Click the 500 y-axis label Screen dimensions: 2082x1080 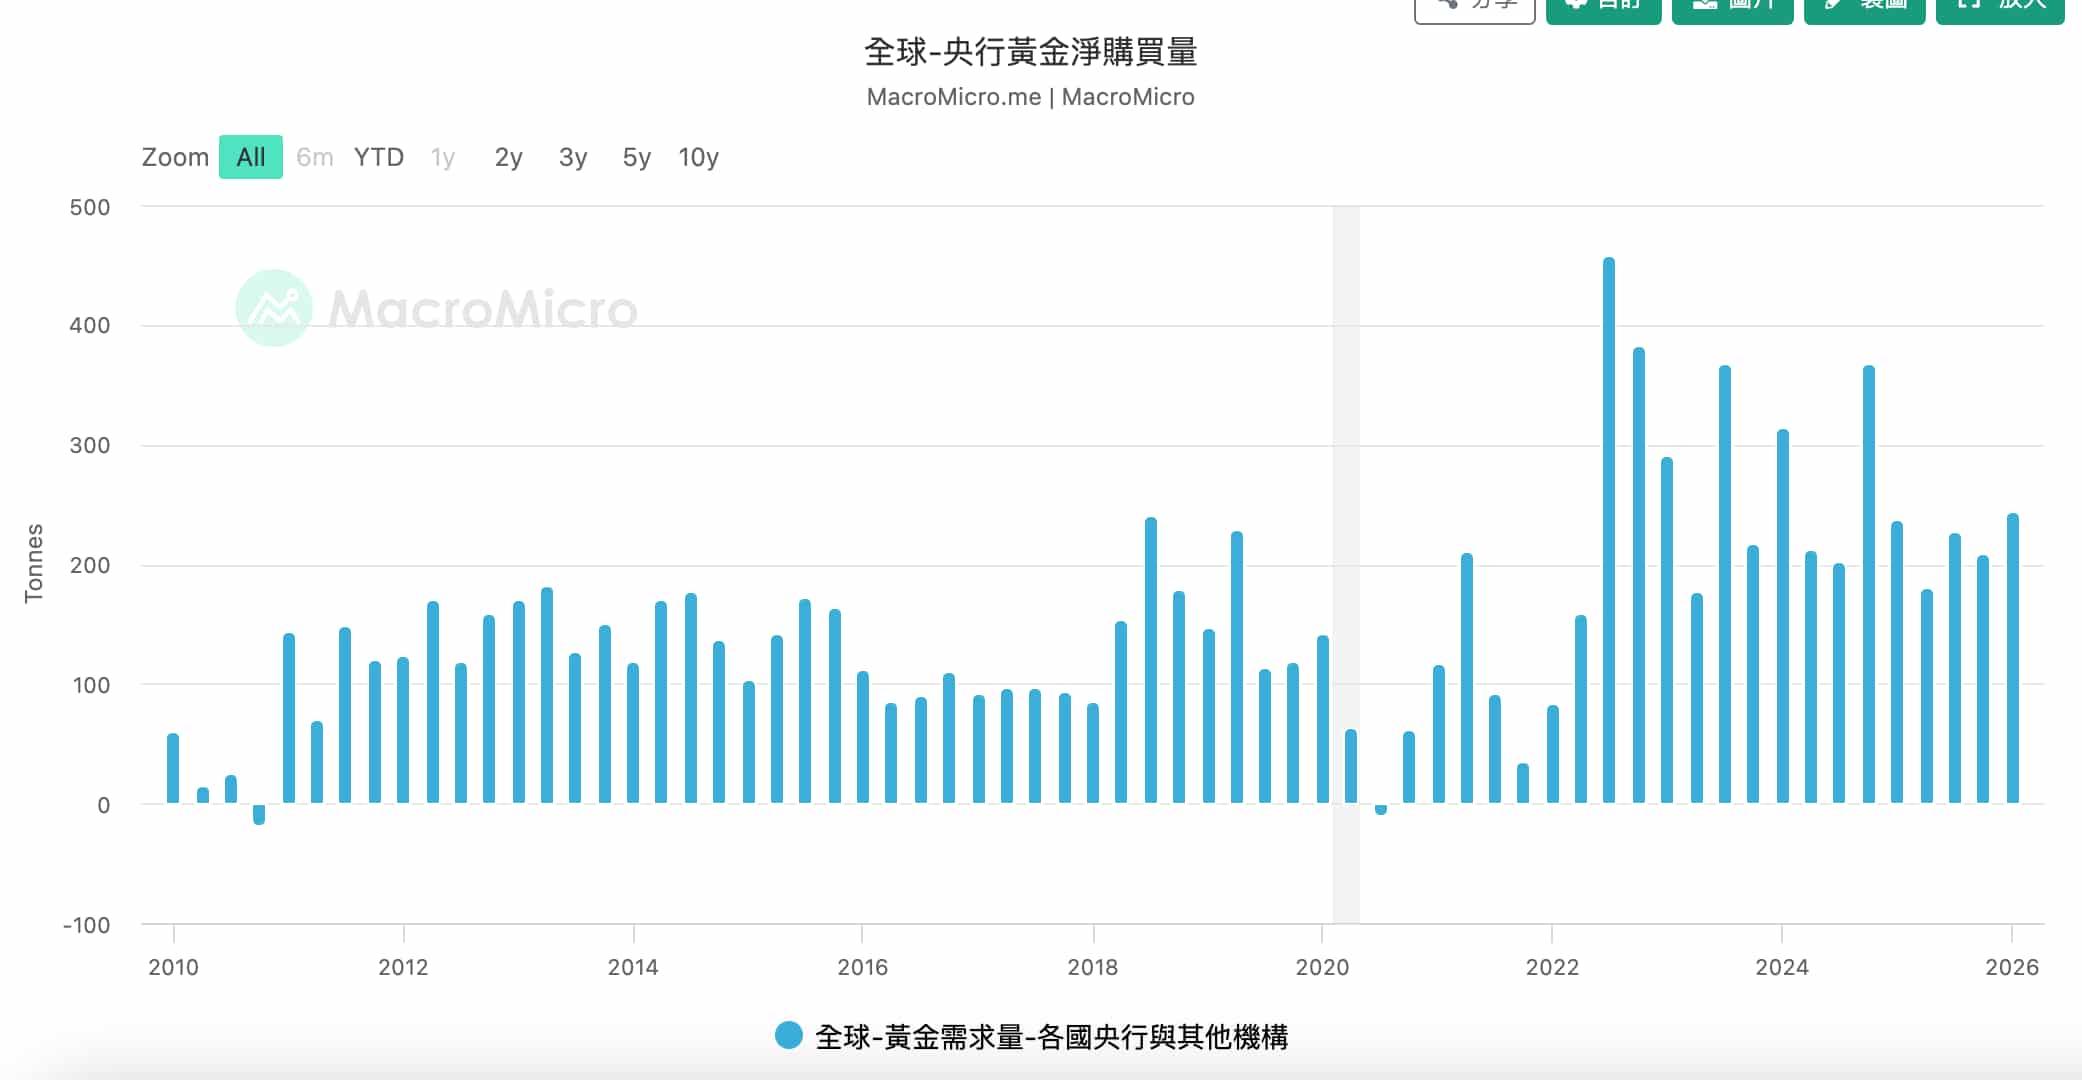[x=90, y=207]
